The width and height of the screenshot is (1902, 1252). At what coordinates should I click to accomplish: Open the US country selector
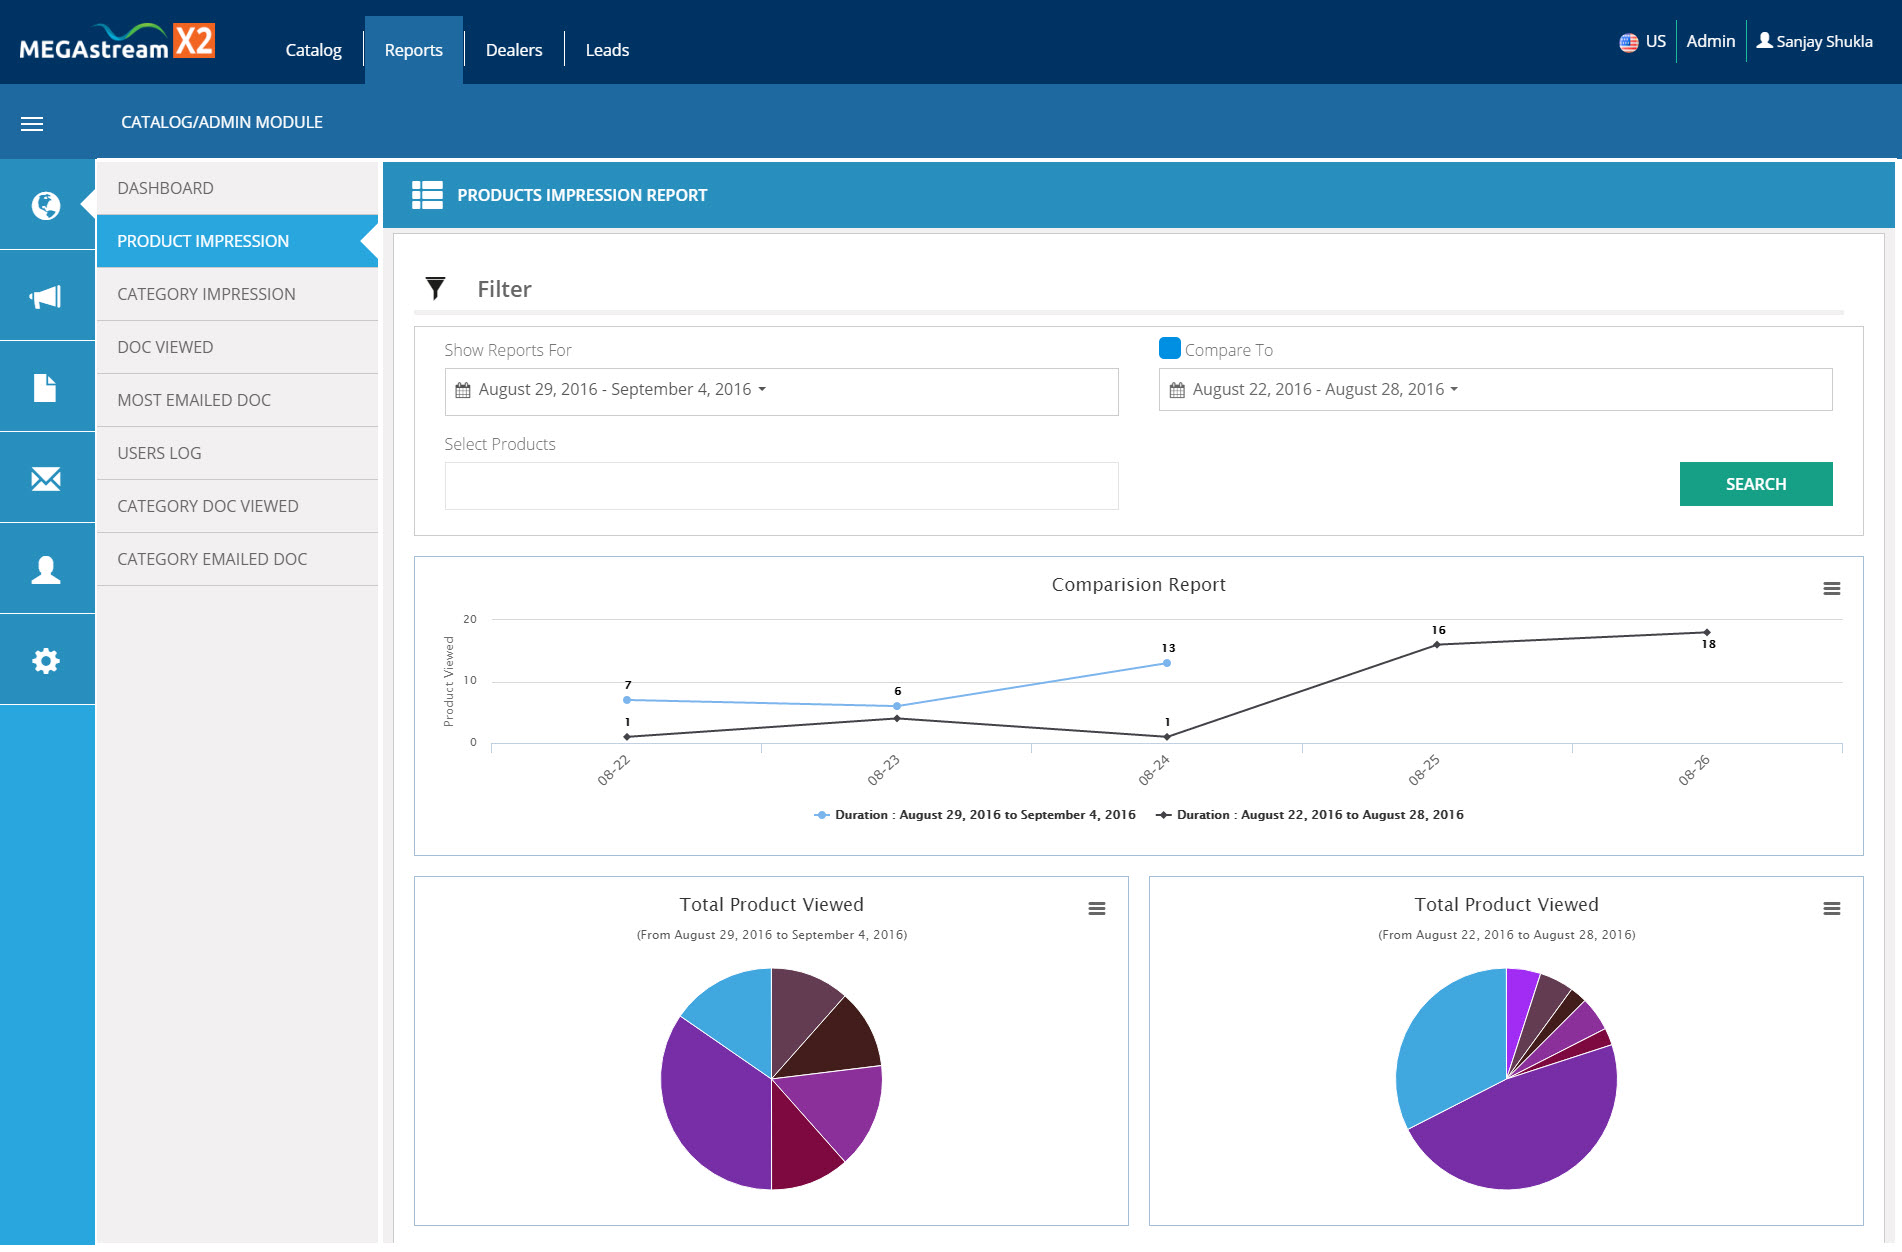1642,42
